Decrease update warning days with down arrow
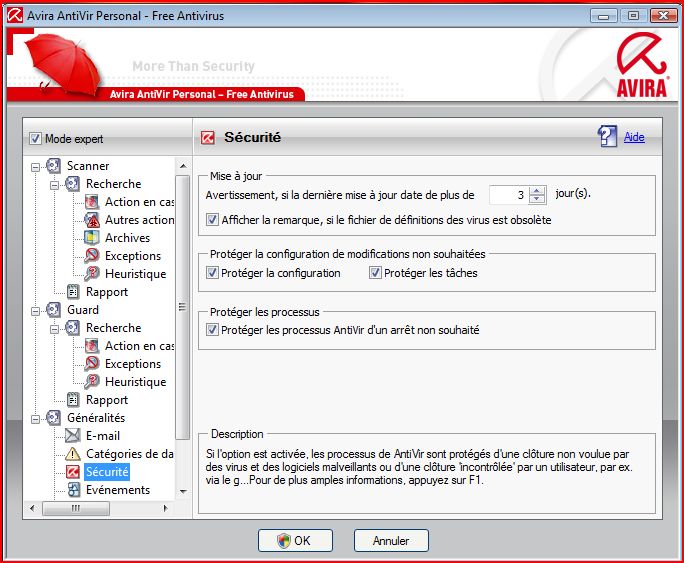The width and height of the screenshot is (684, 563). click(x=537, y=199)
